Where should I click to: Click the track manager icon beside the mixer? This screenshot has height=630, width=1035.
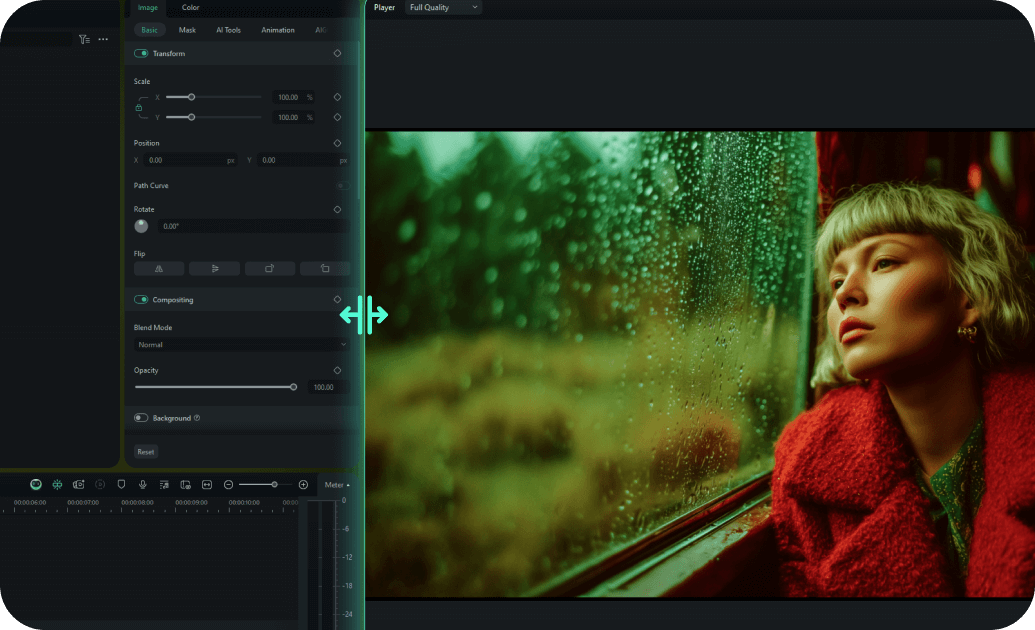(x=185, y=485)
